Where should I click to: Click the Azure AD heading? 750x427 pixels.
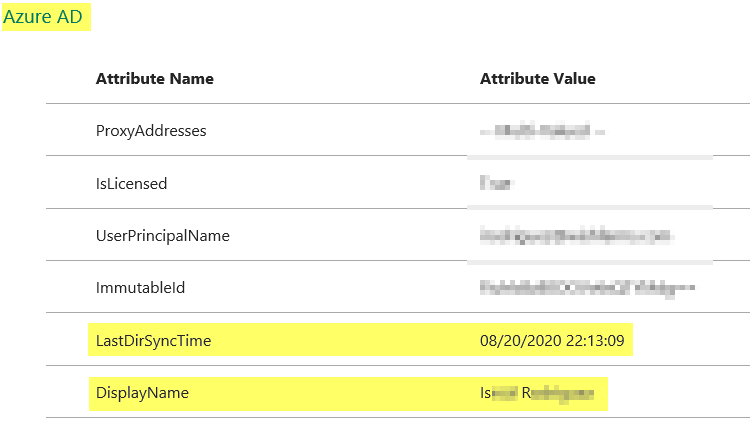click(43, 17)
